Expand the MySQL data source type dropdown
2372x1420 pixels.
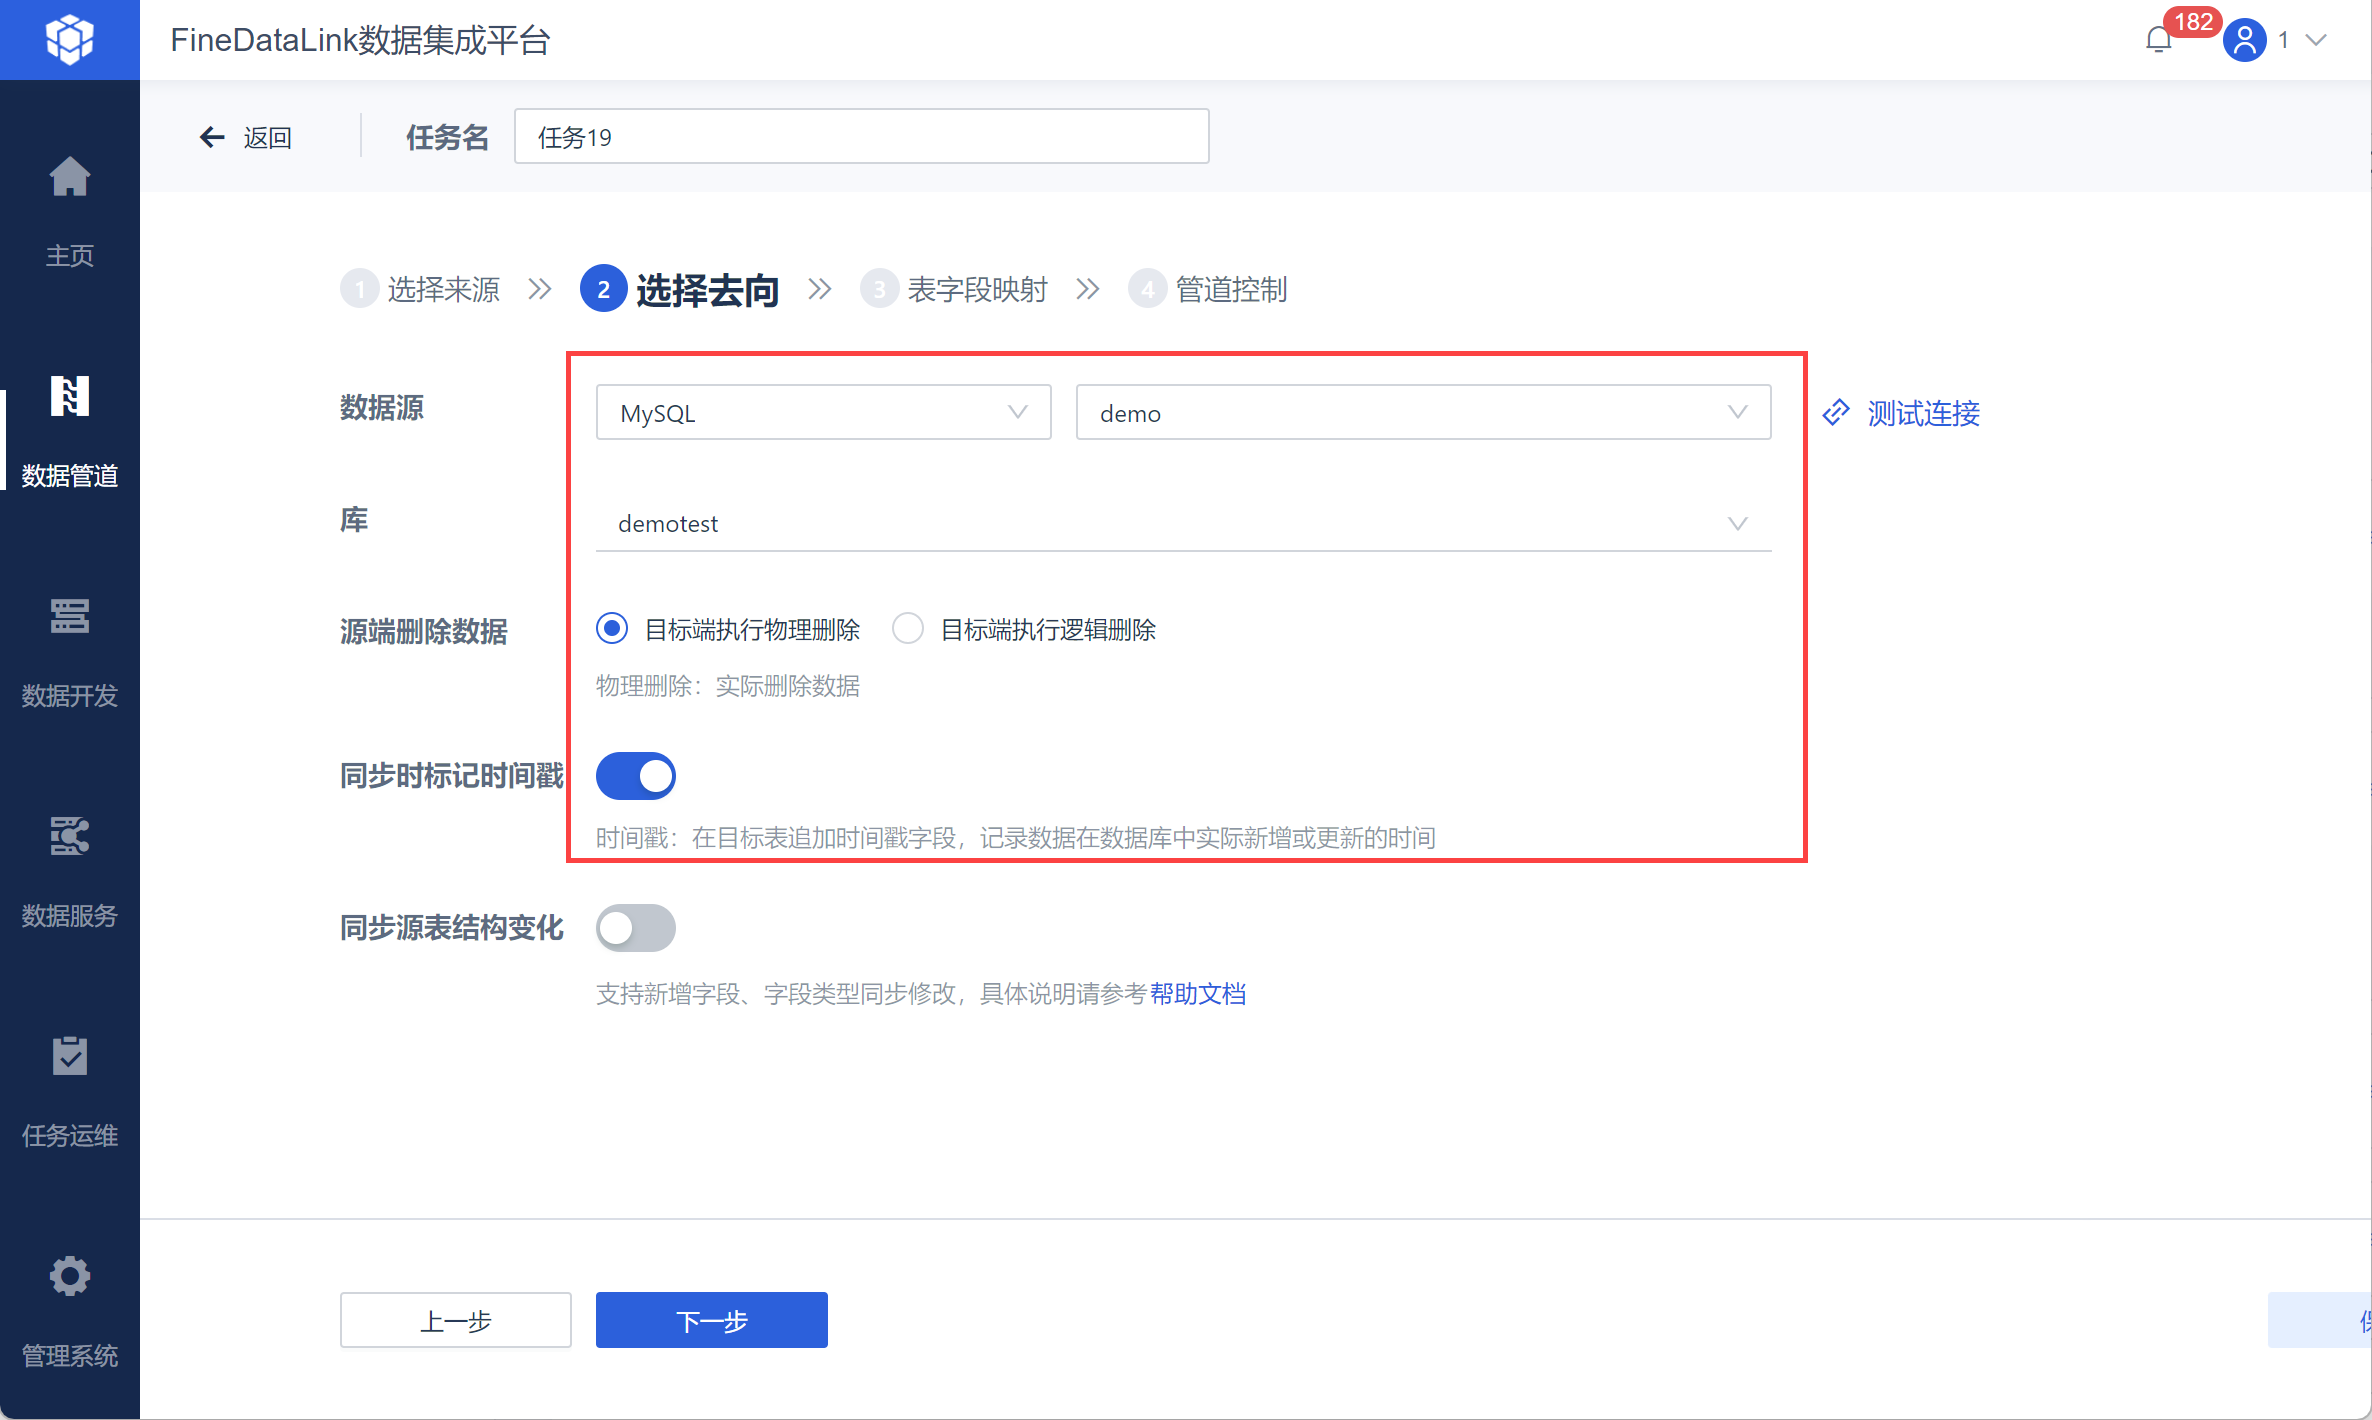tap(823, 413)
